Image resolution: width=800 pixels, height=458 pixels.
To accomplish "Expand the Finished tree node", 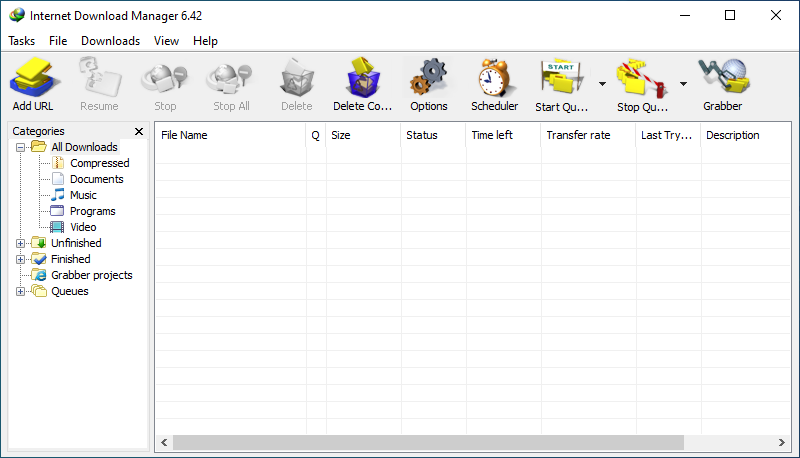I will click(x=20, y=259).
